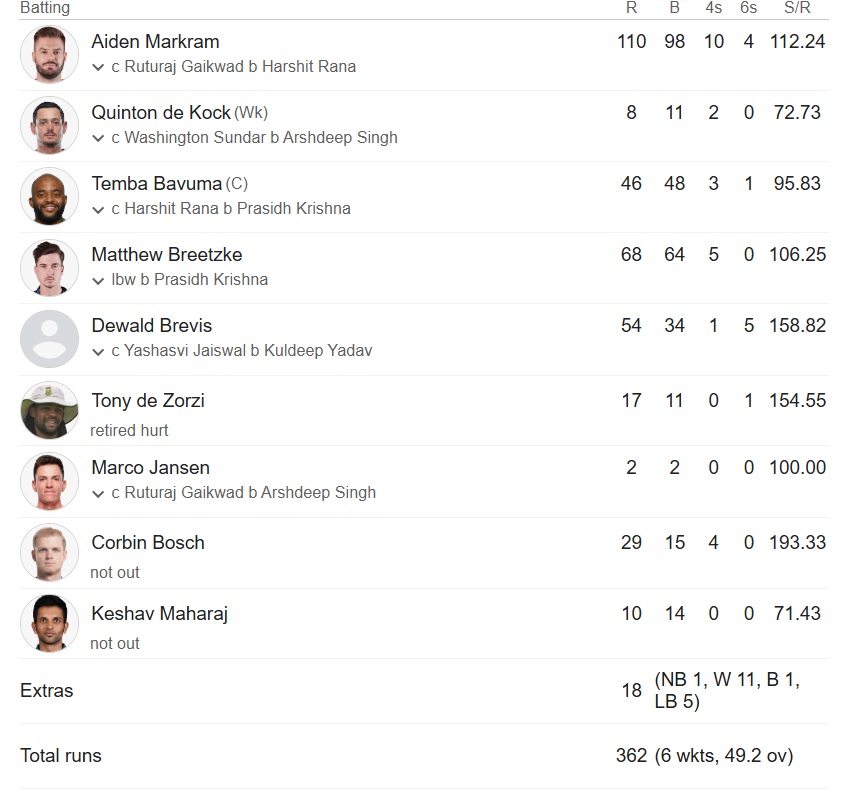The width and height of the screenshot is (841, 797).
Task: Click the Total runs row label
Action: [x=61, y=756]
